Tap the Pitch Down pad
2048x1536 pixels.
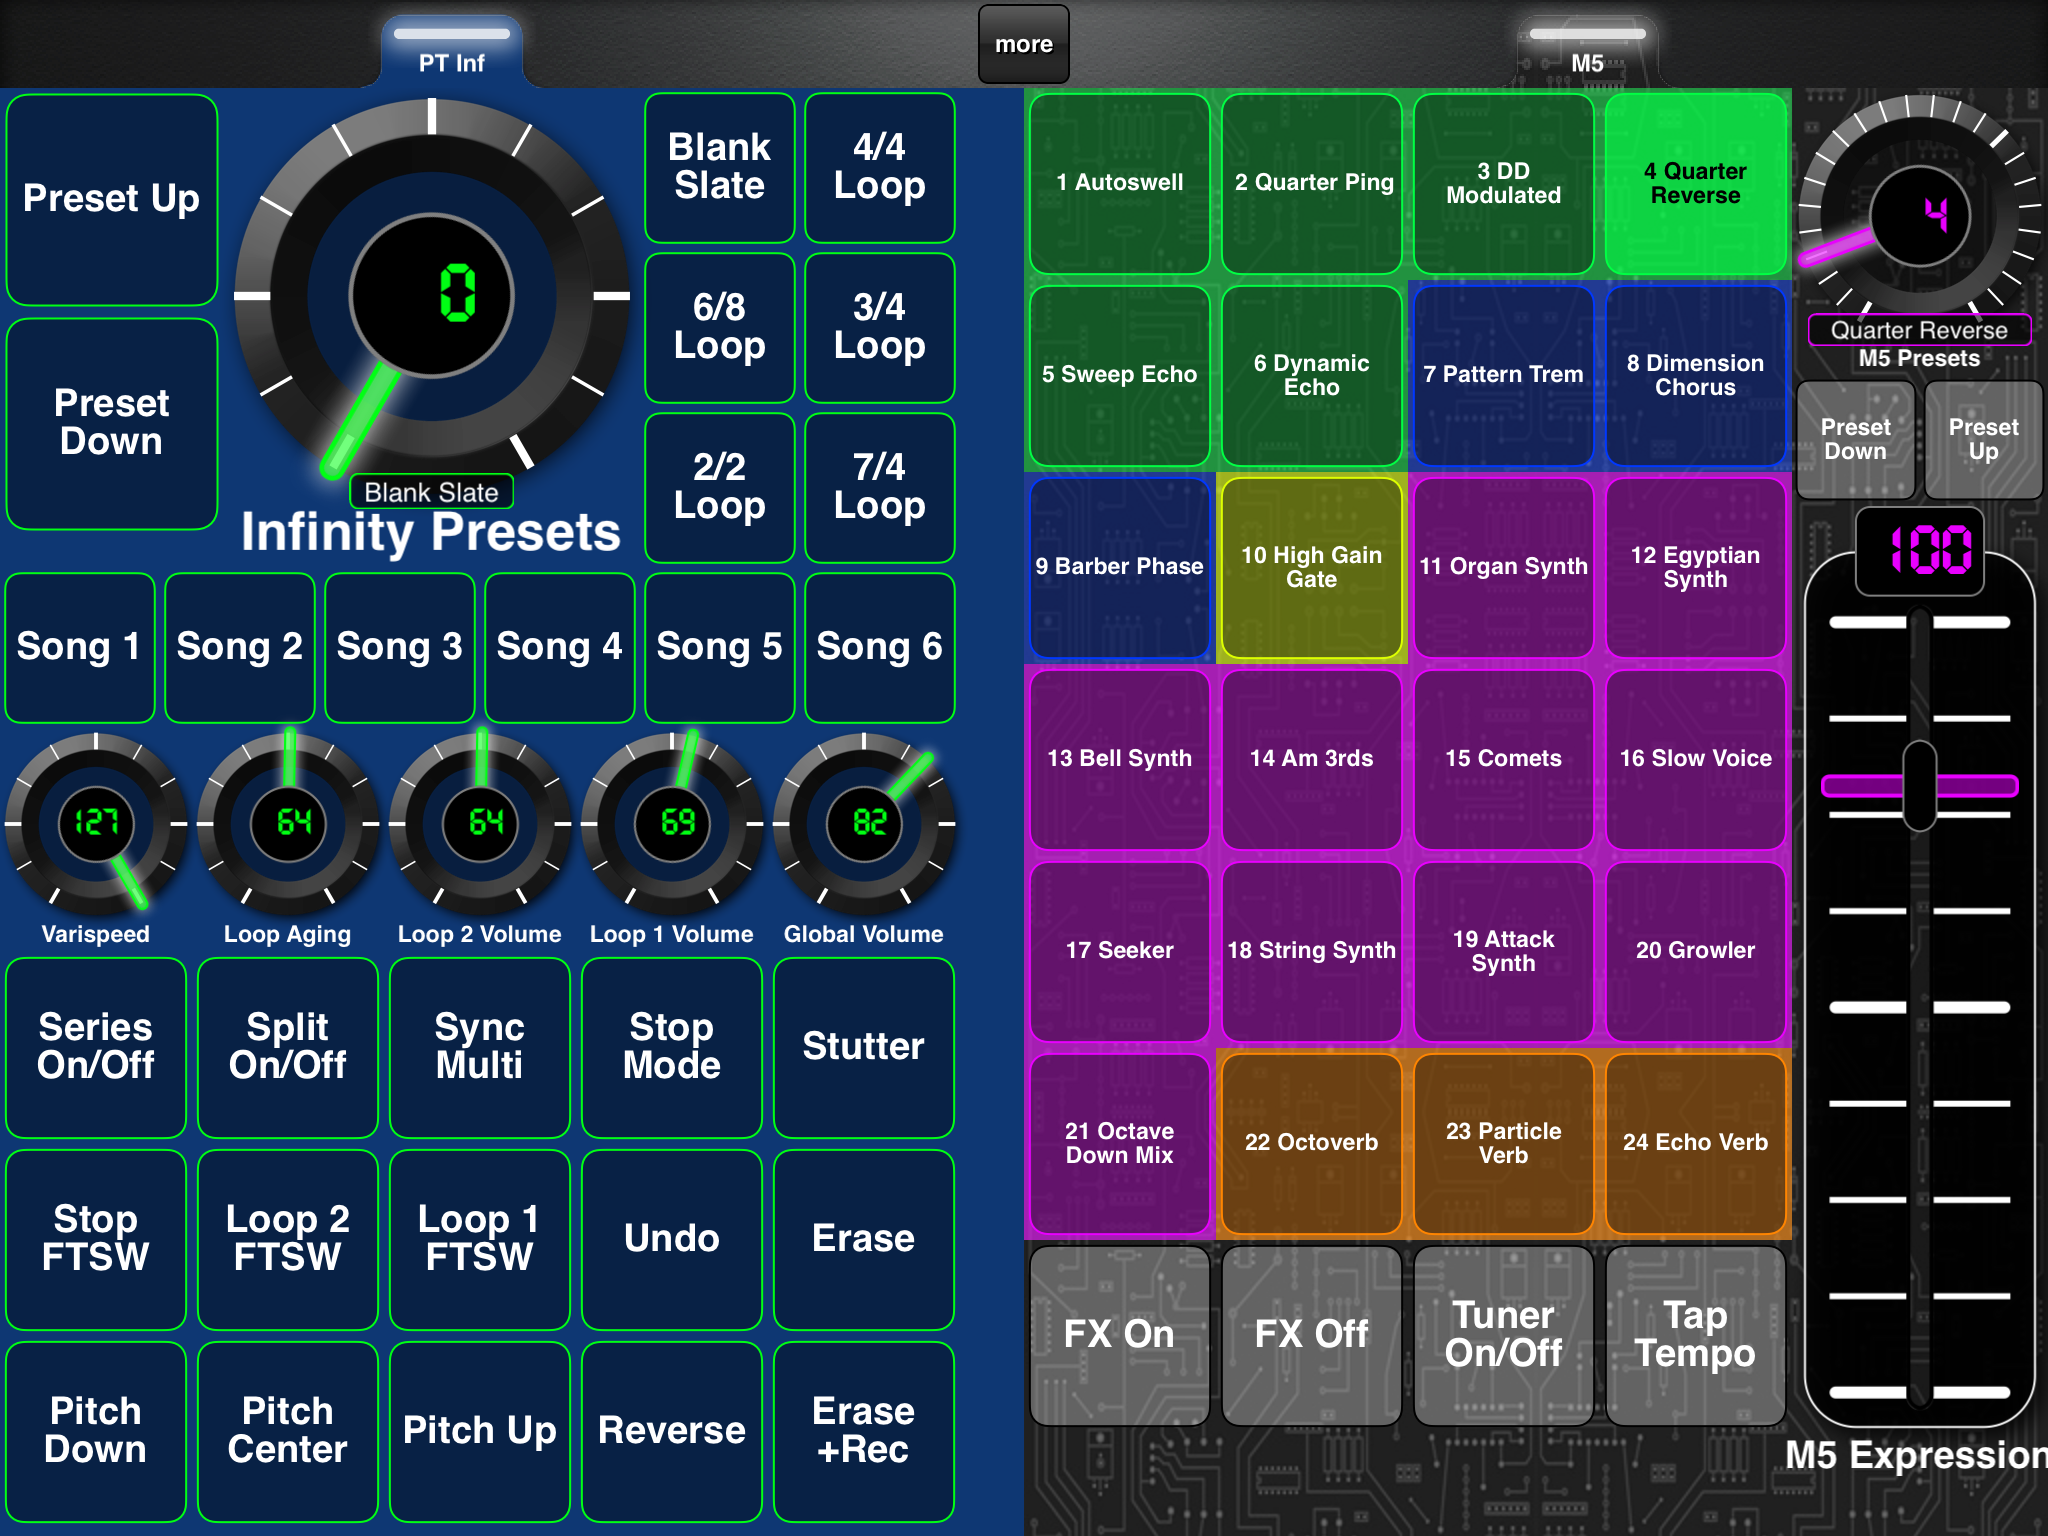(96, 1431)
